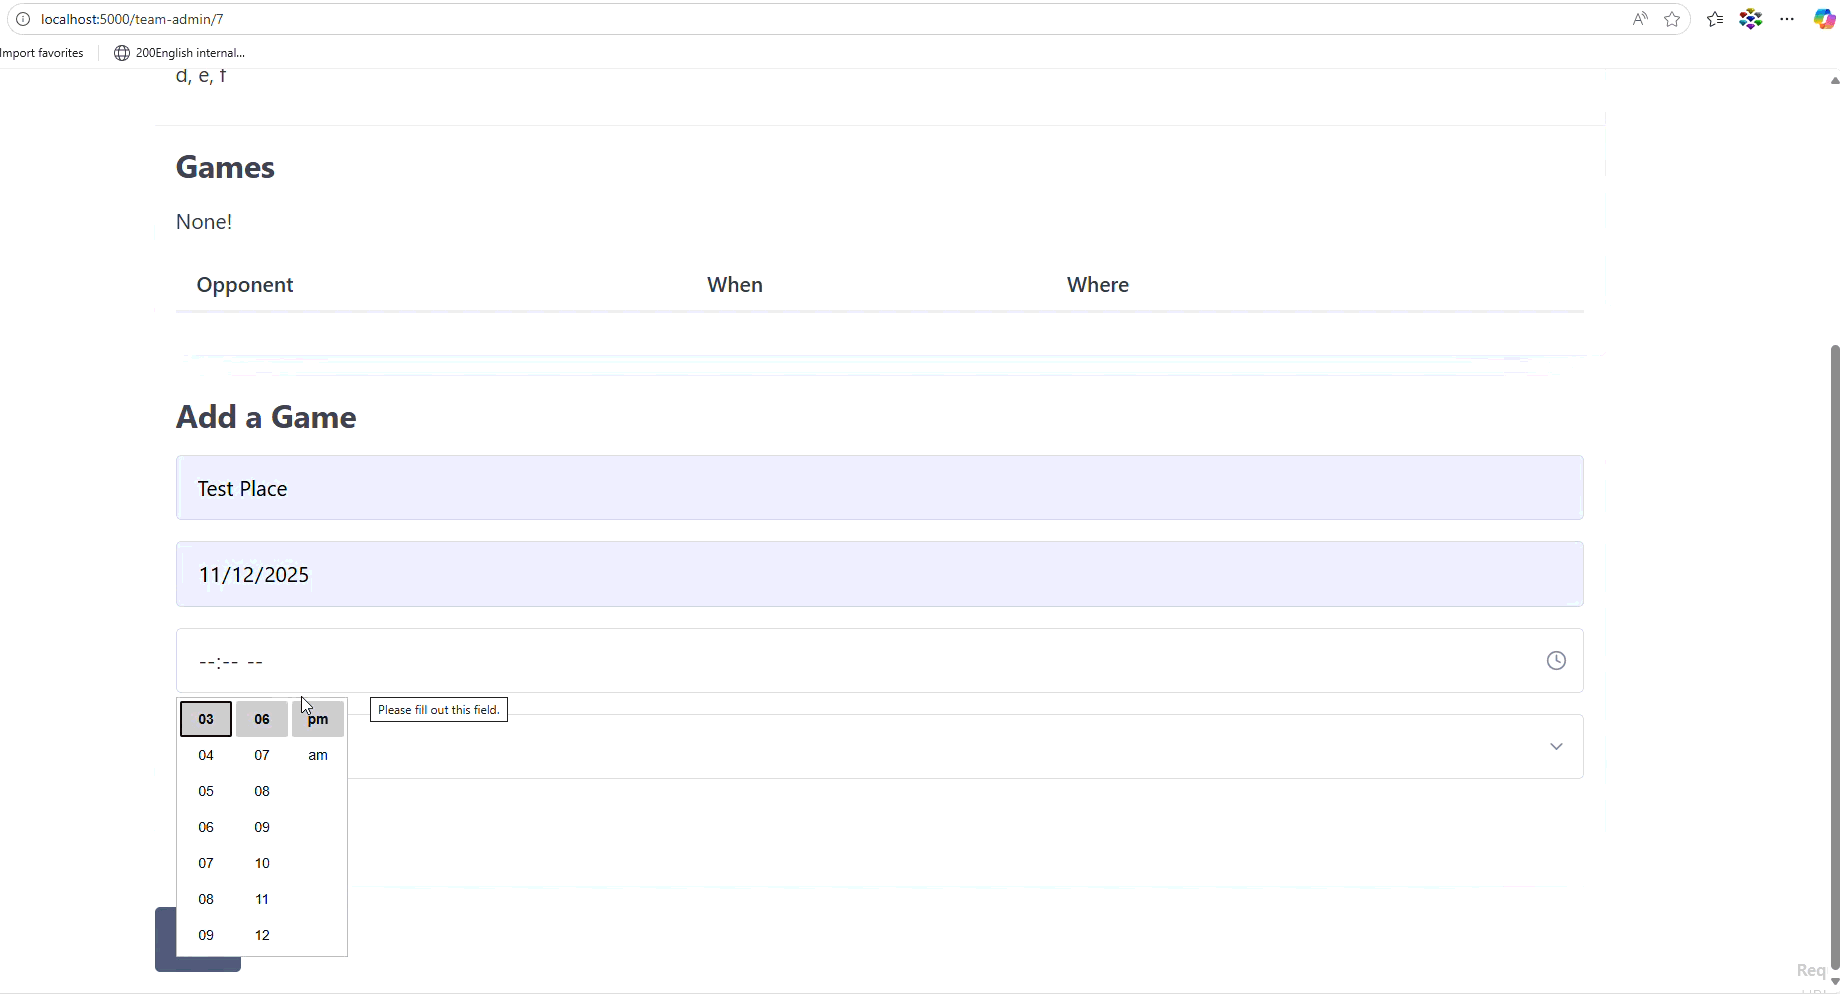Choose hour 05 in time picker
Image resolution: width=1840 pixels, height=994 pixels.
tap(206, 791)
